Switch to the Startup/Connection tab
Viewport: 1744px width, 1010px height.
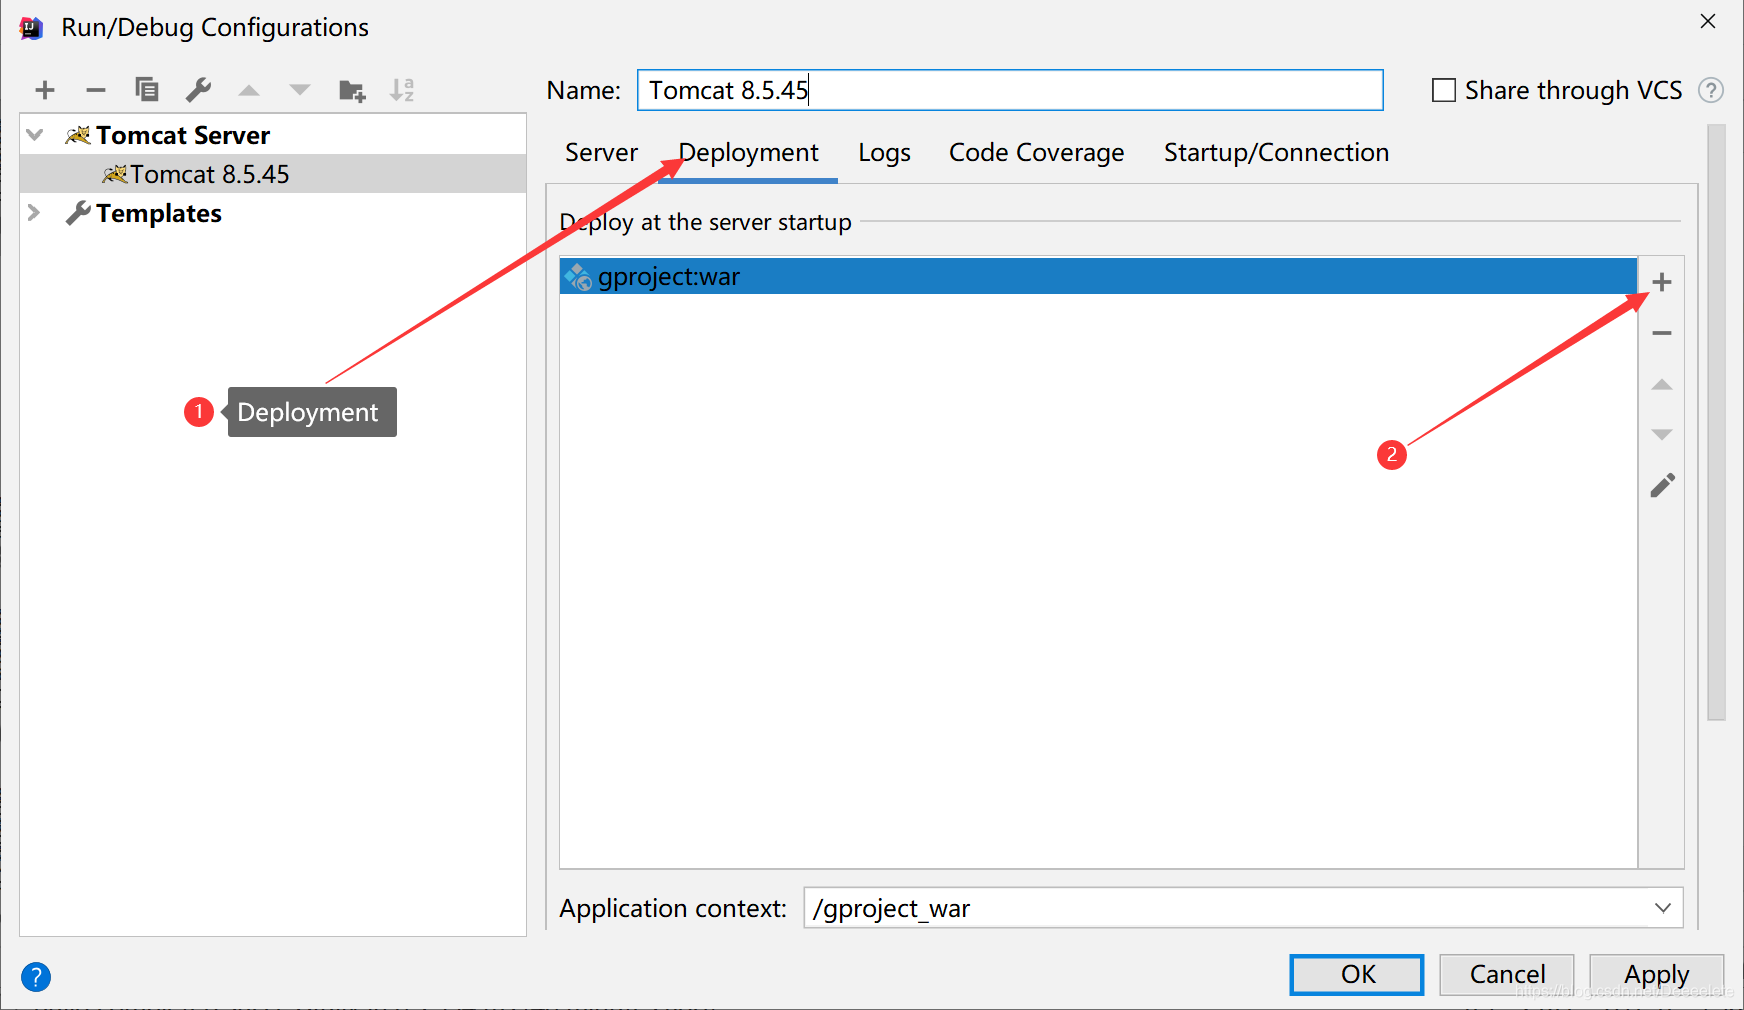[1276, 152]
